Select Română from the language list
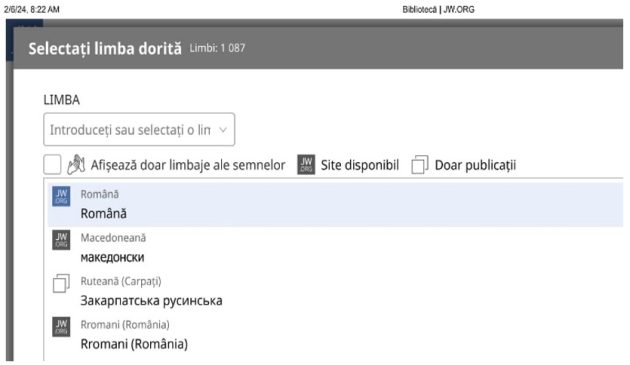Image resolution: width=630 pixels, height=365 pixels. 335,204
